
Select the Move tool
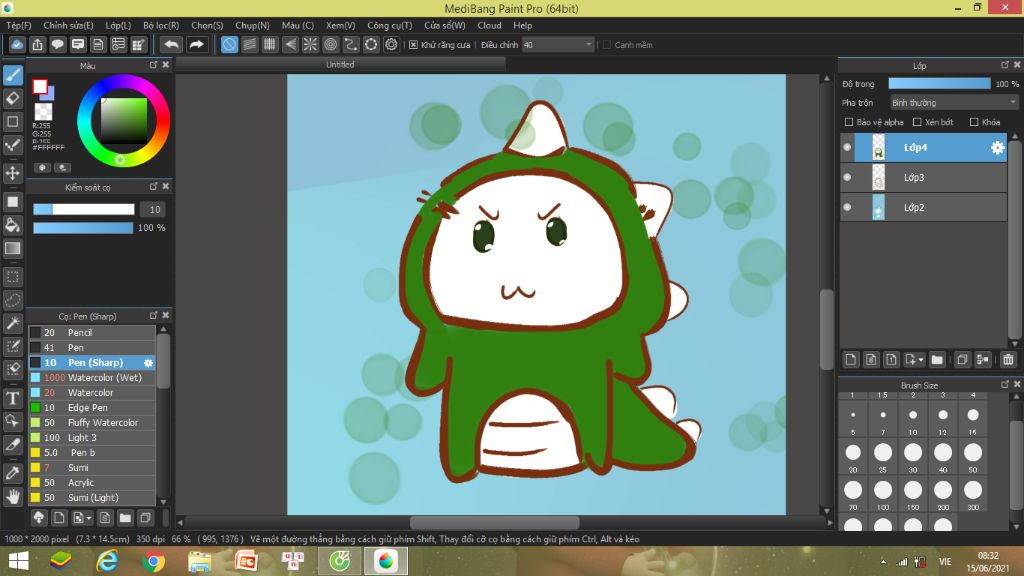pos(13,173)
